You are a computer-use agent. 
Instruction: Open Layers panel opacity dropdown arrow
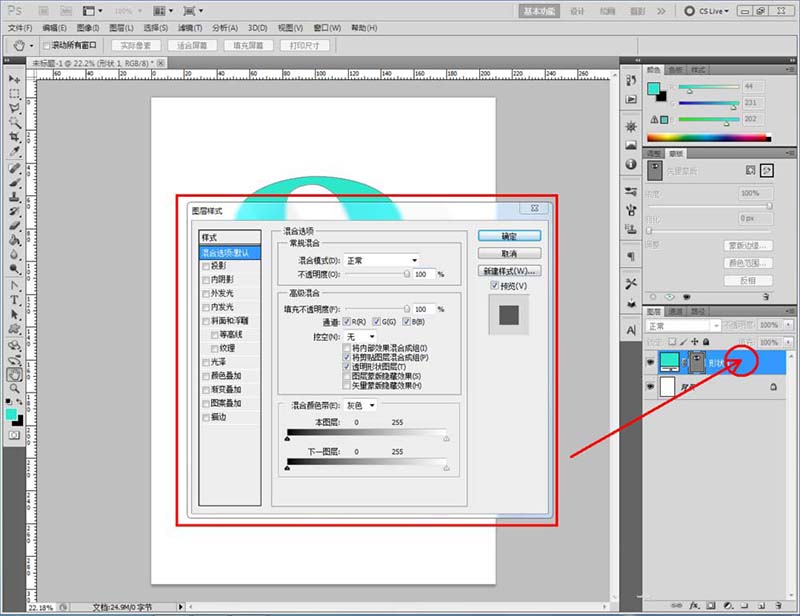point(789,325)
